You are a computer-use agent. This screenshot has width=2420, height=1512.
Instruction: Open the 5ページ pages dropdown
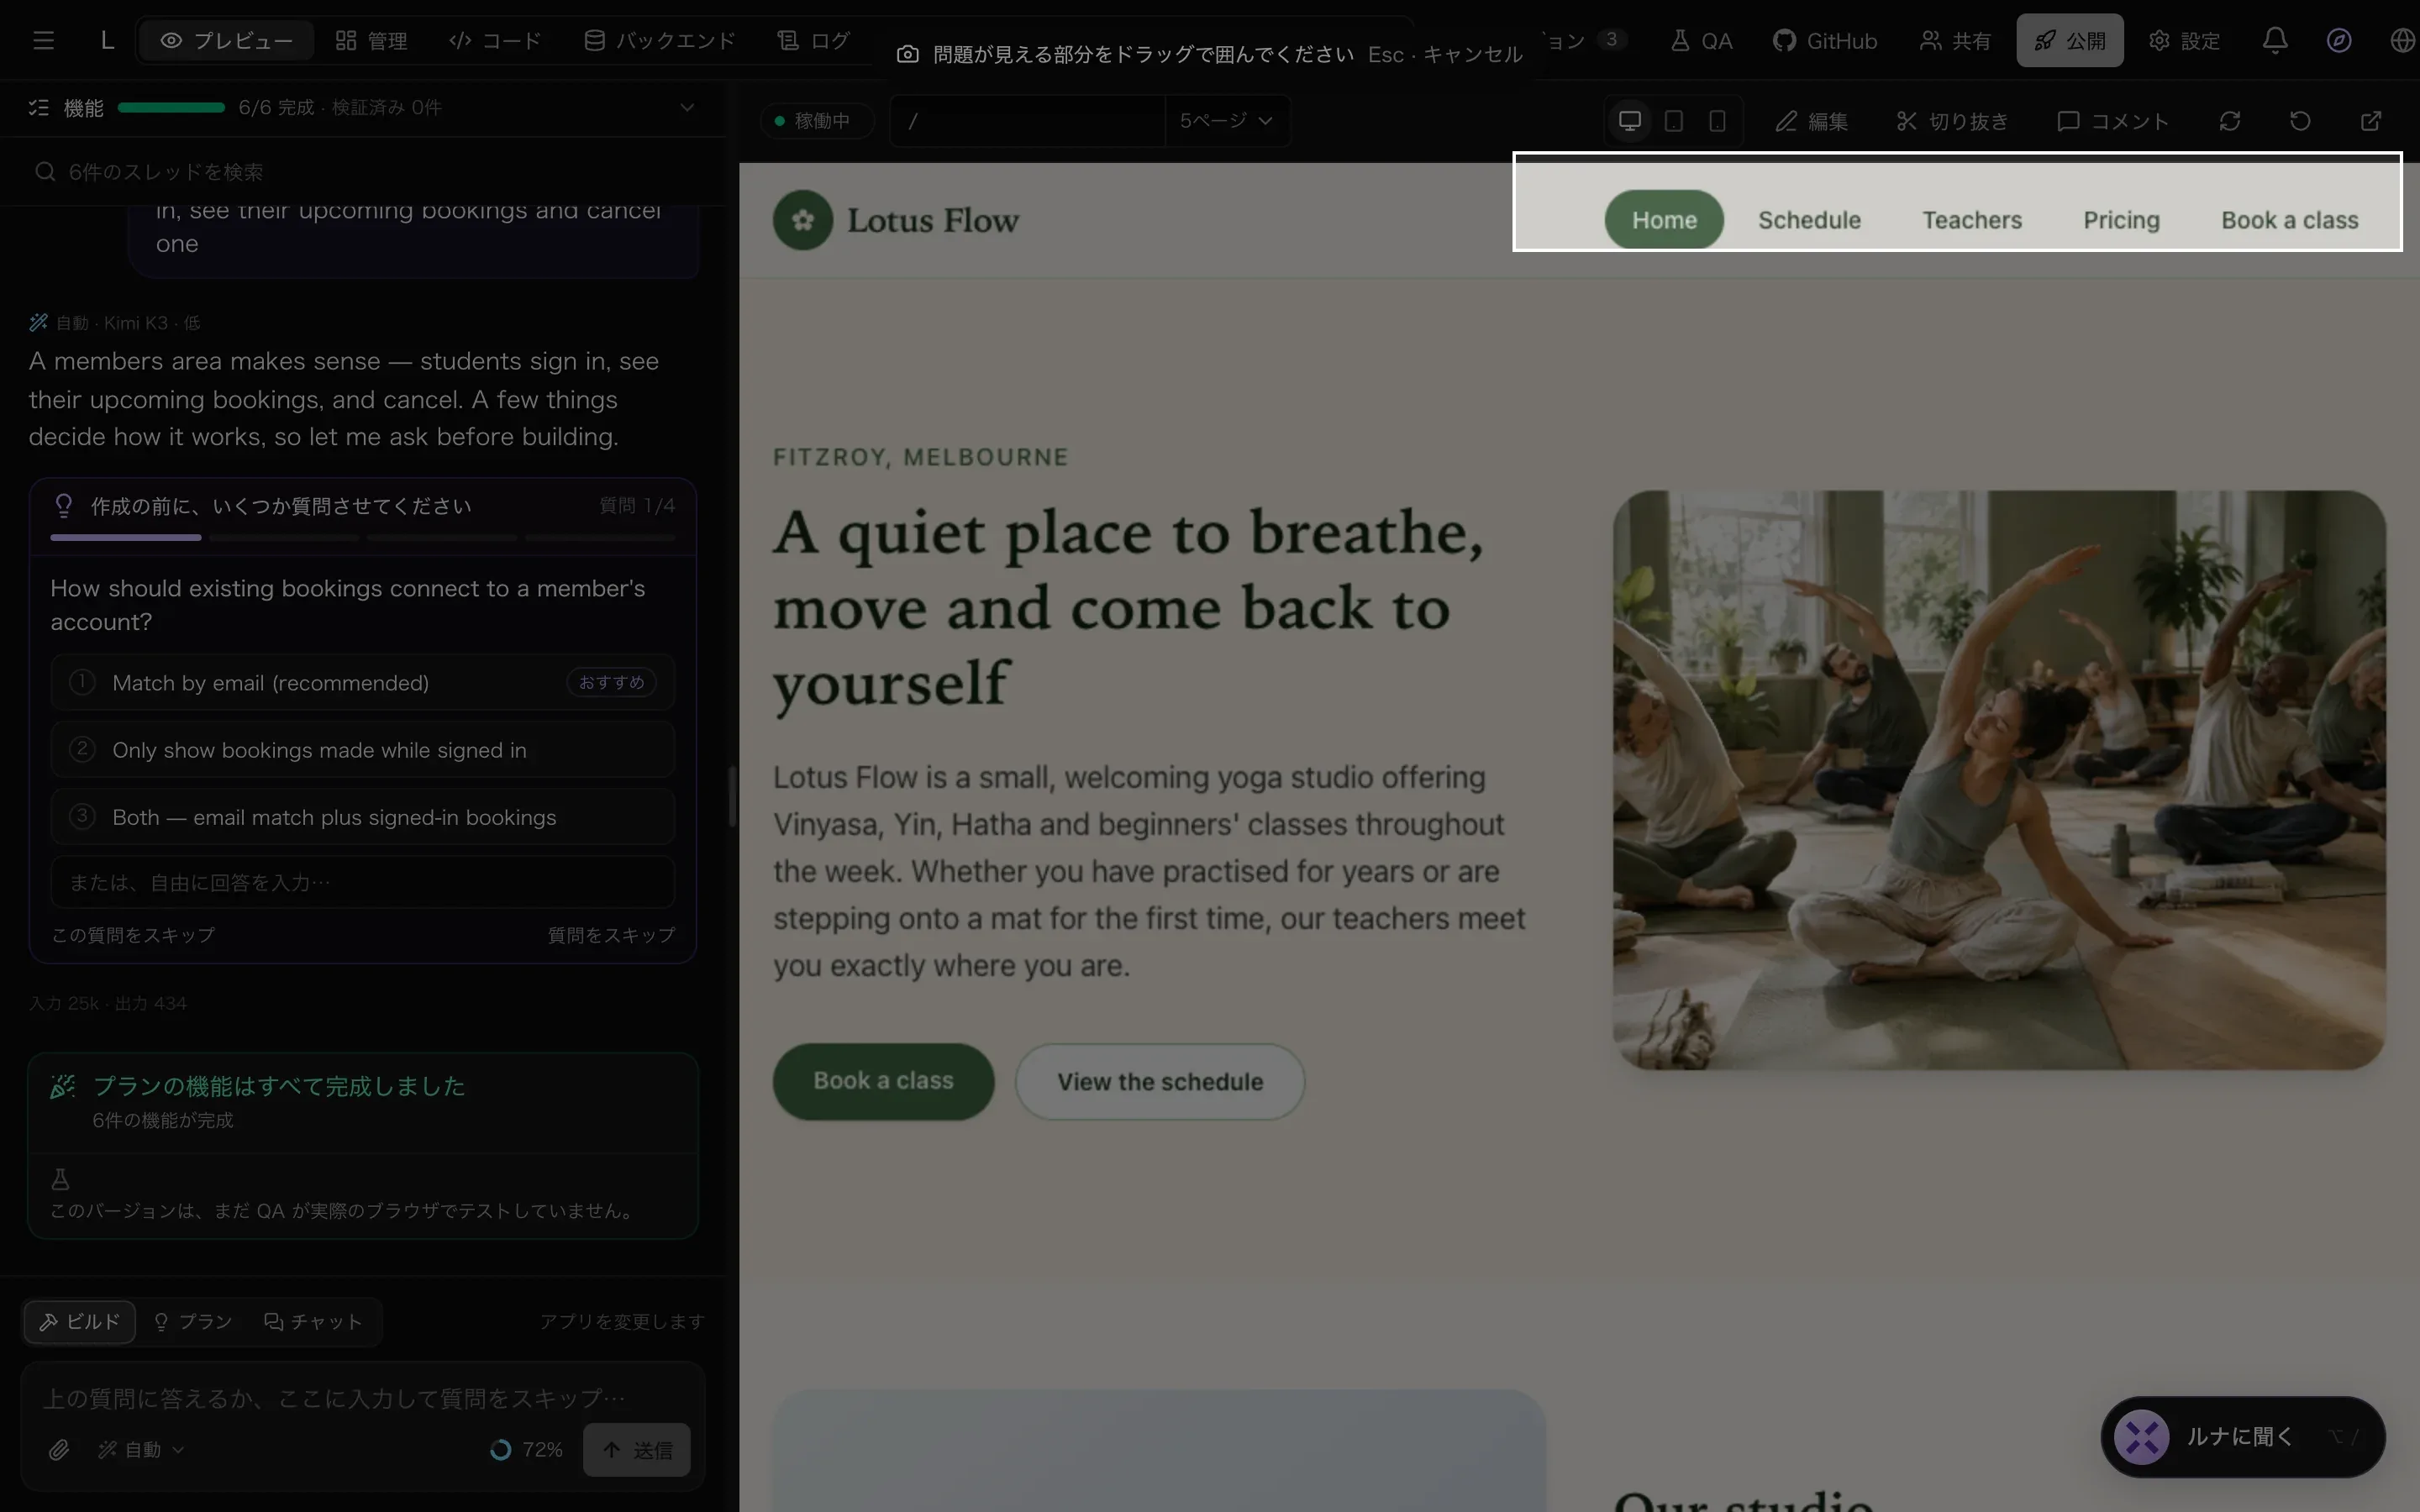pos(1227,121)
